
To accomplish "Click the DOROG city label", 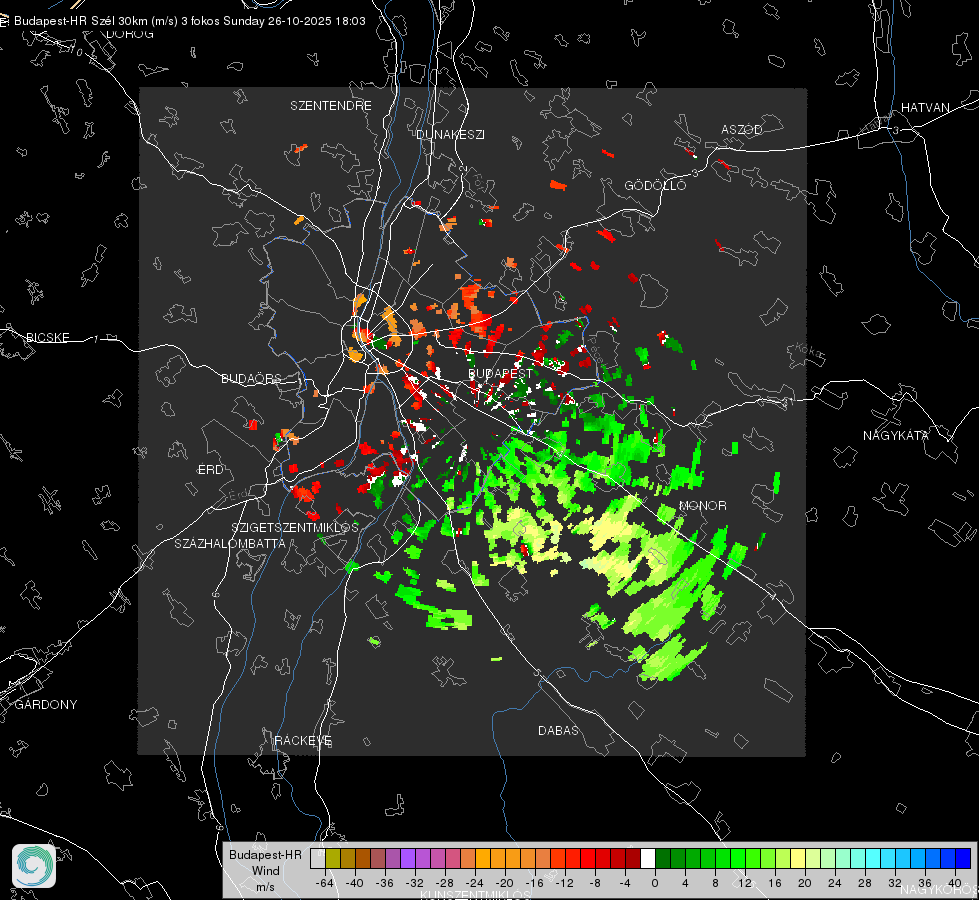I will coord(130,34).
